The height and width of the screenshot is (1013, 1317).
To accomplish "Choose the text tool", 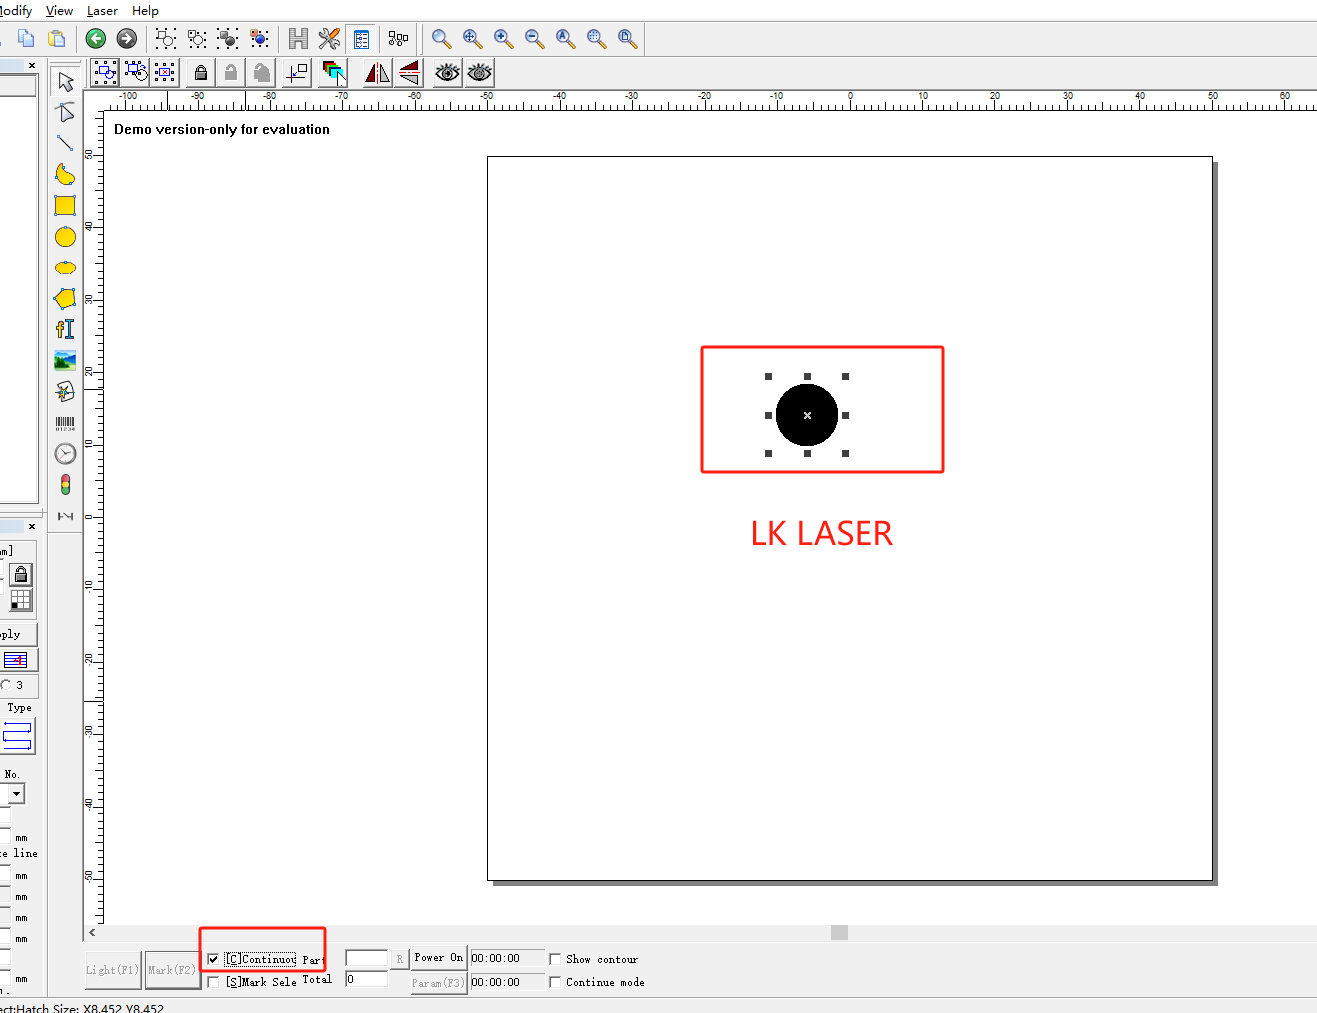I will click(65, 329).
